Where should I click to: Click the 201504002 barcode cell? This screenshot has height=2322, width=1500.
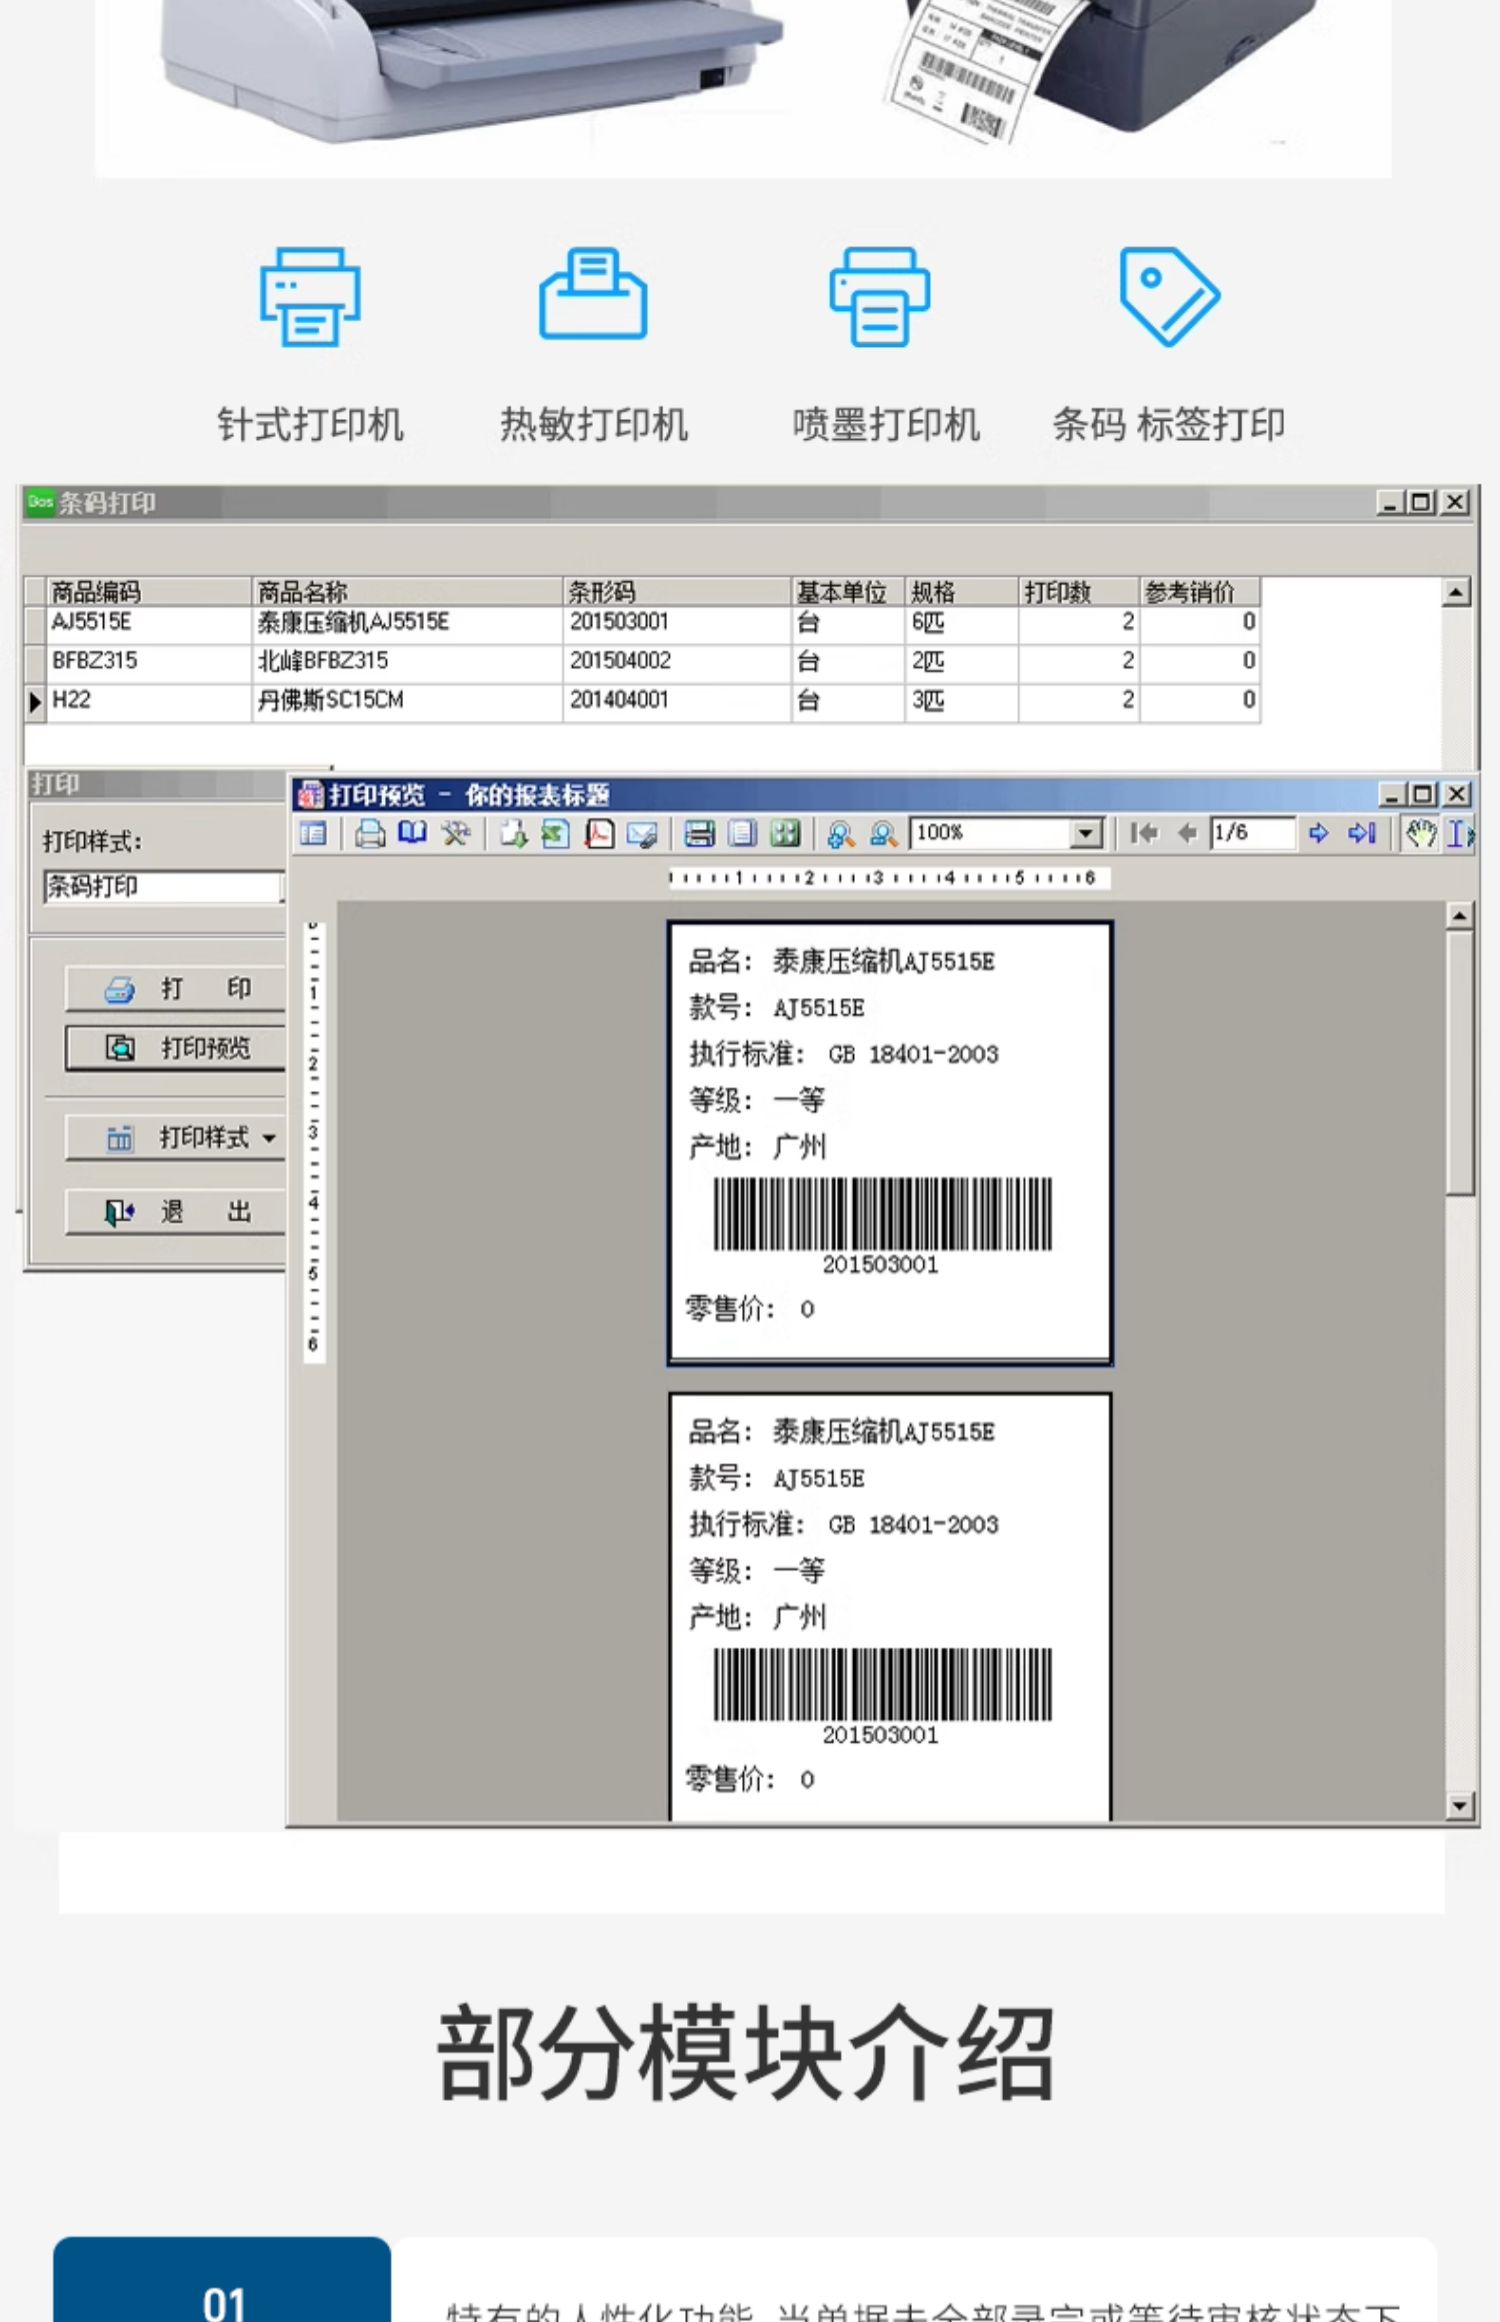pos(677,662)
